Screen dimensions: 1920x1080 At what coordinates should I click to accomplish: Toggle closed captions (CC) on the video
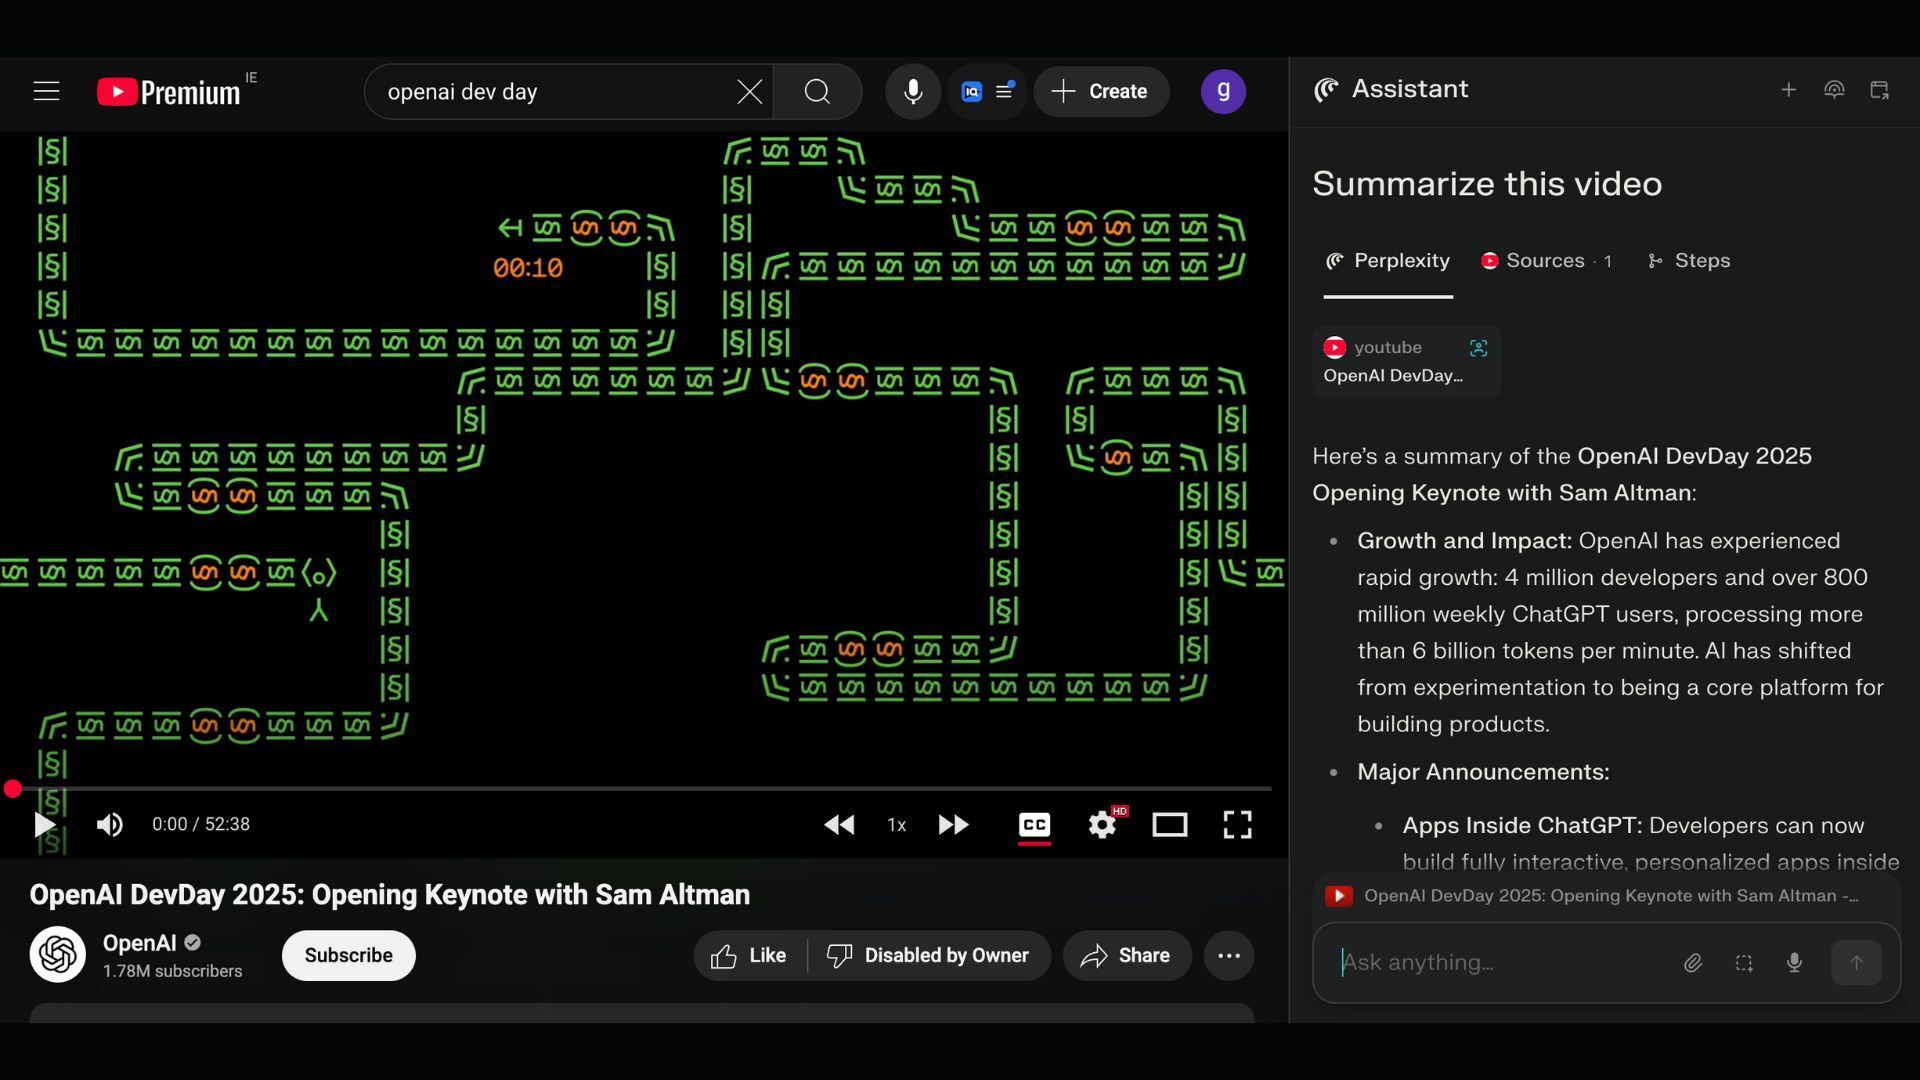[x=1034, y=824]
